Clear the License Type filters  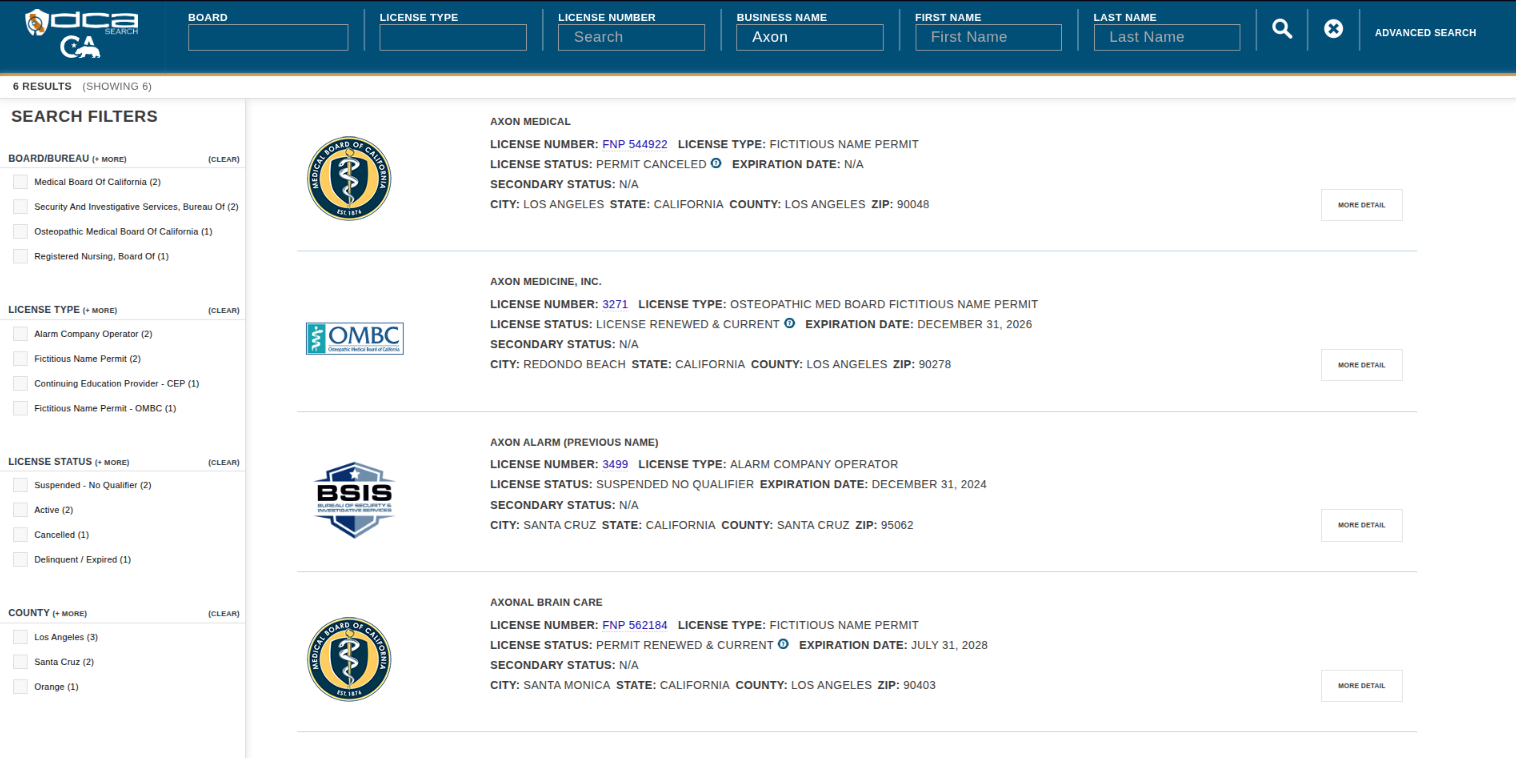coord(224,311)
